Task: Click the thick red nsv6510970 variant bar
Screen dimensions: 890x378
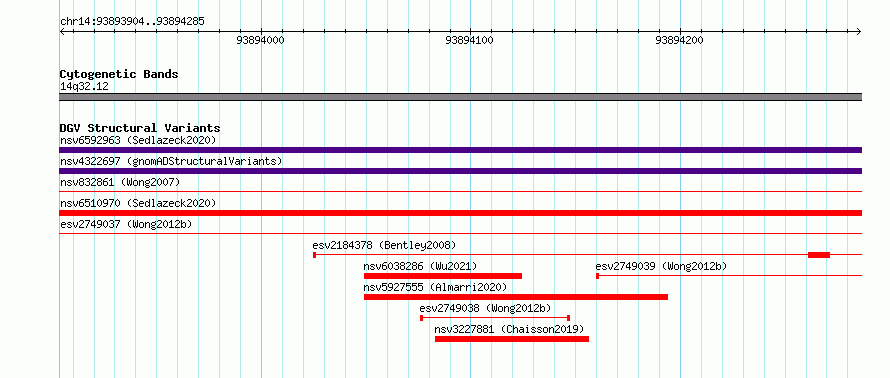Action: click(x=460, y=213)
